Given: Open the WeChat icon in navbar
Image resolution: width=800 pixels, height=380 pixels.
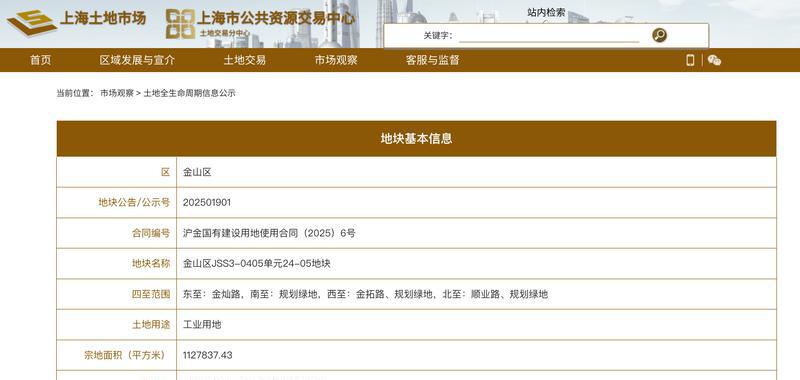Looking at the screenshot, I should [714, 60].
